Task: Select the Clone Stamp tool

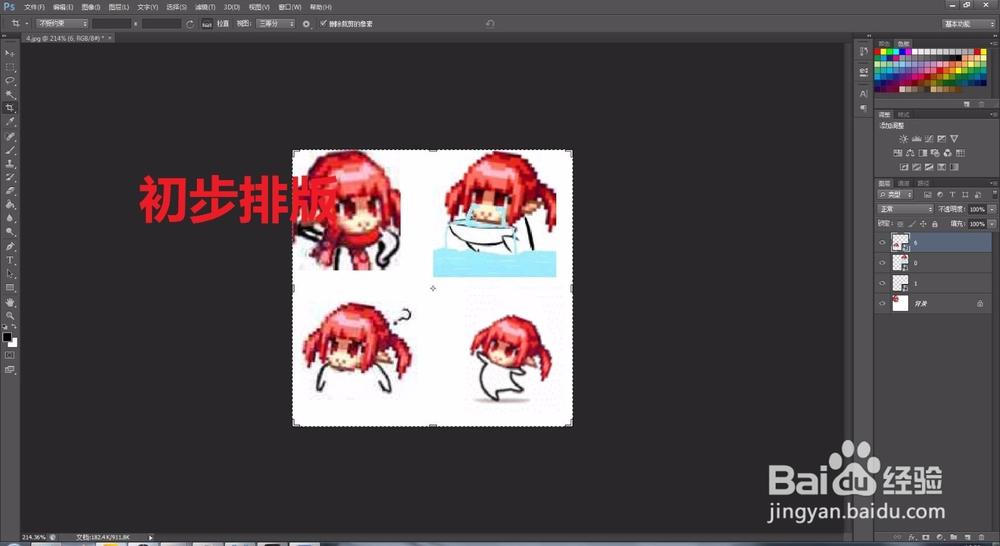Action: (10, 163)
